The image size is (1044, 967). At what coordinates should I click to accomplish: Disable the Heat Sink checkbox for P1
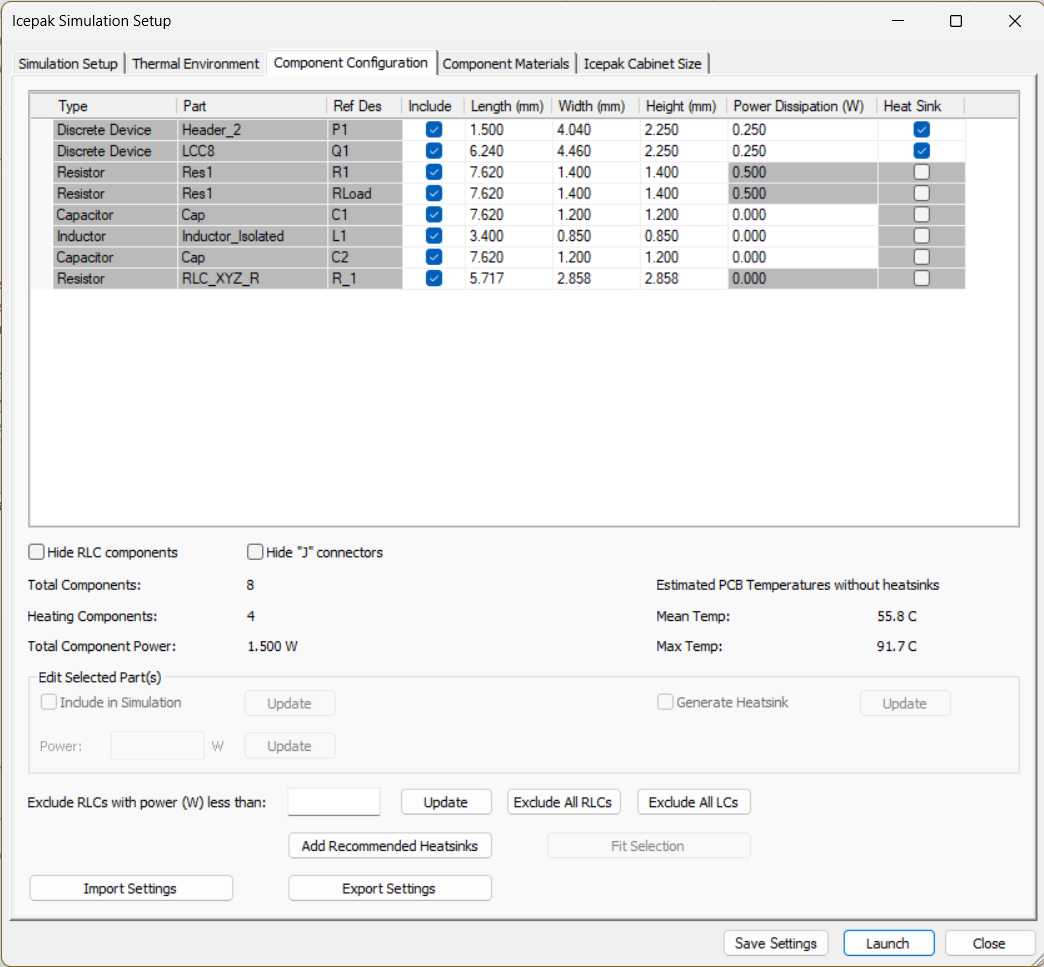920,129
